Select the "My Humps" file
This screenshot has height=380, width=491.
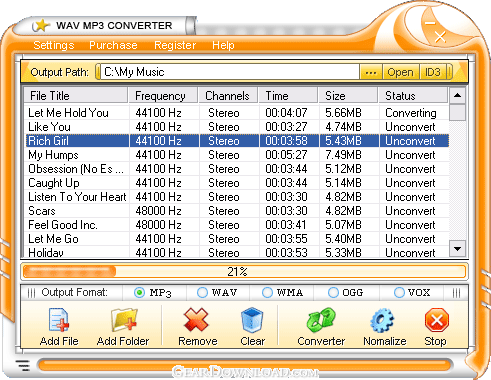[x=237, y=155]
